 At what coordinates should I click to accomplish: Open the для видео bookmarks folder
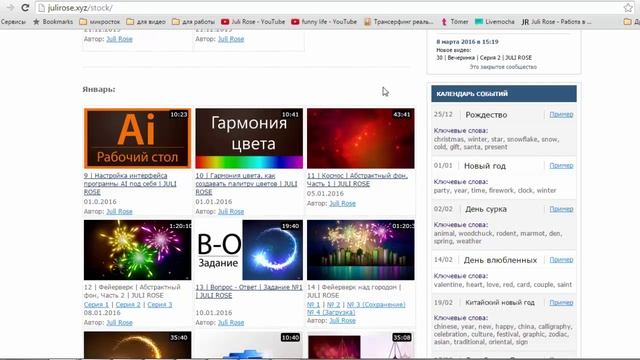(146, 22)
